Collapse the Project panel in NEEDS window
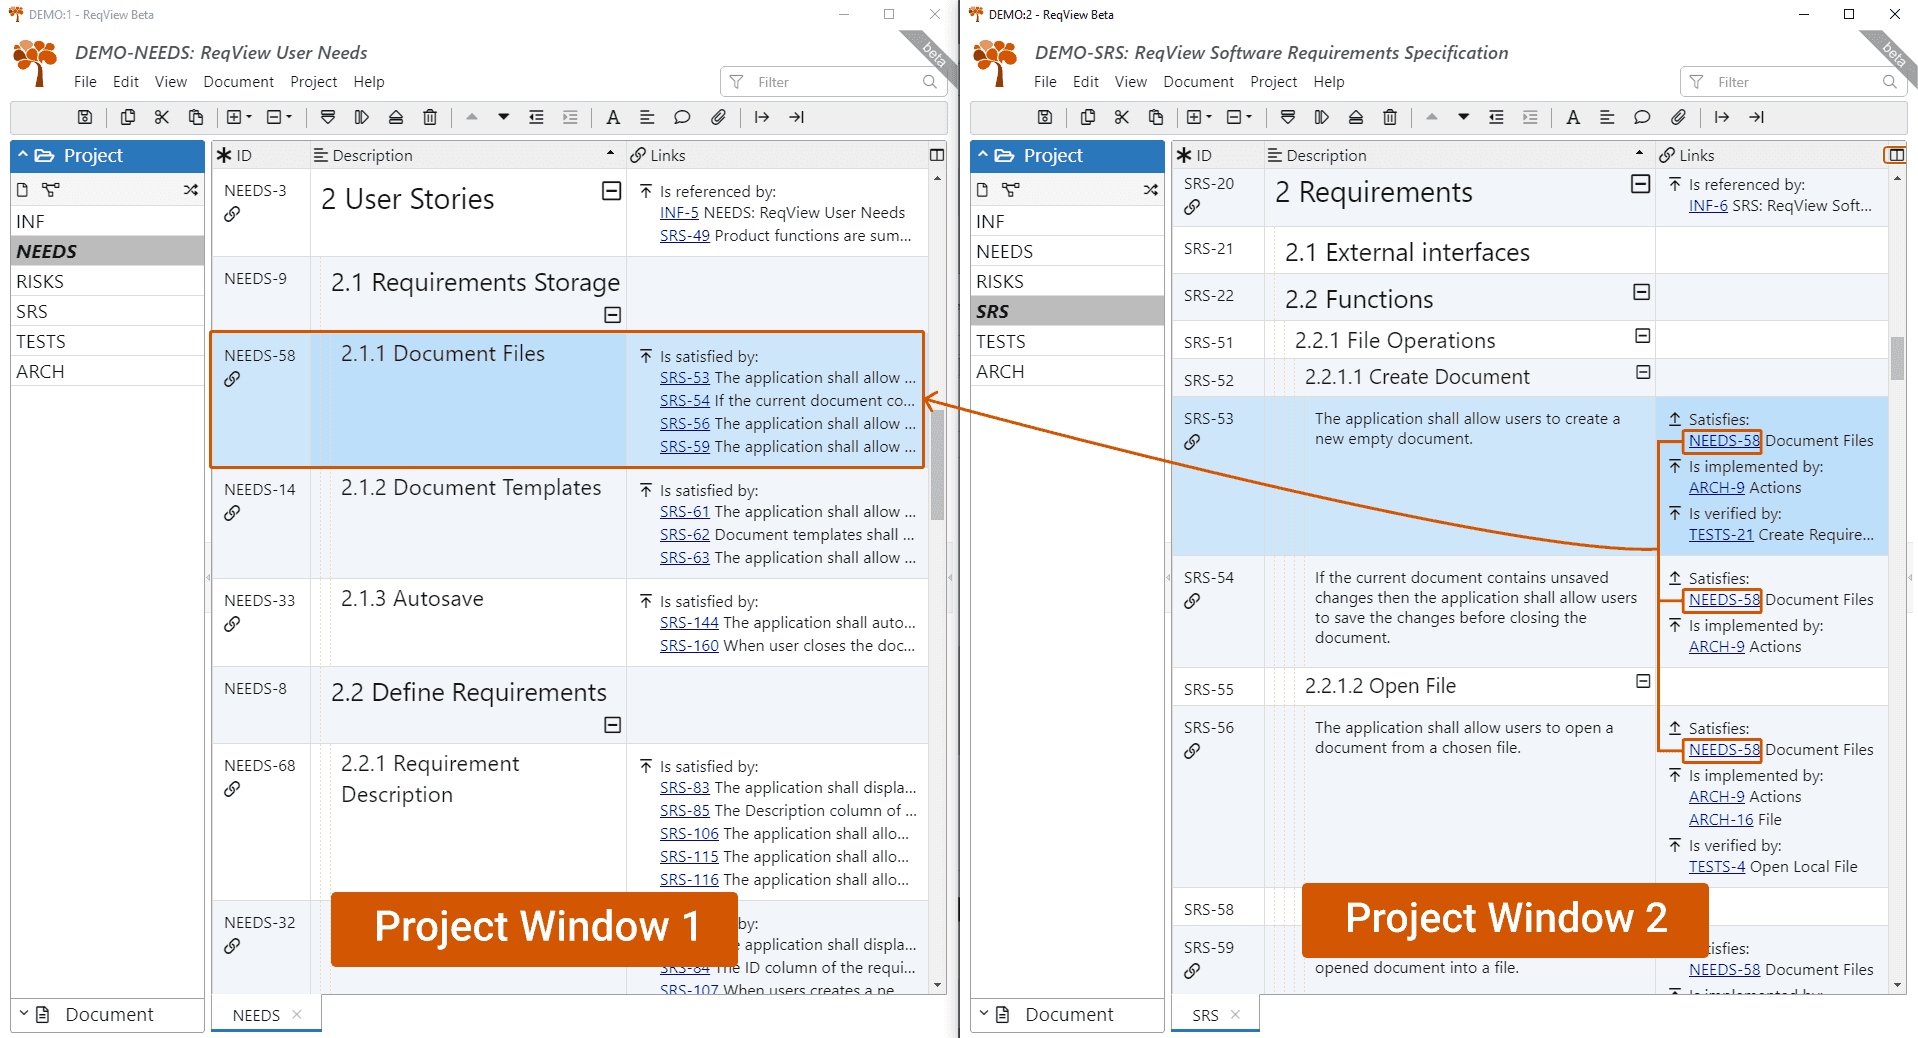The width and height of the screenshot is (1918, 1038). click(x=22, y=155)
